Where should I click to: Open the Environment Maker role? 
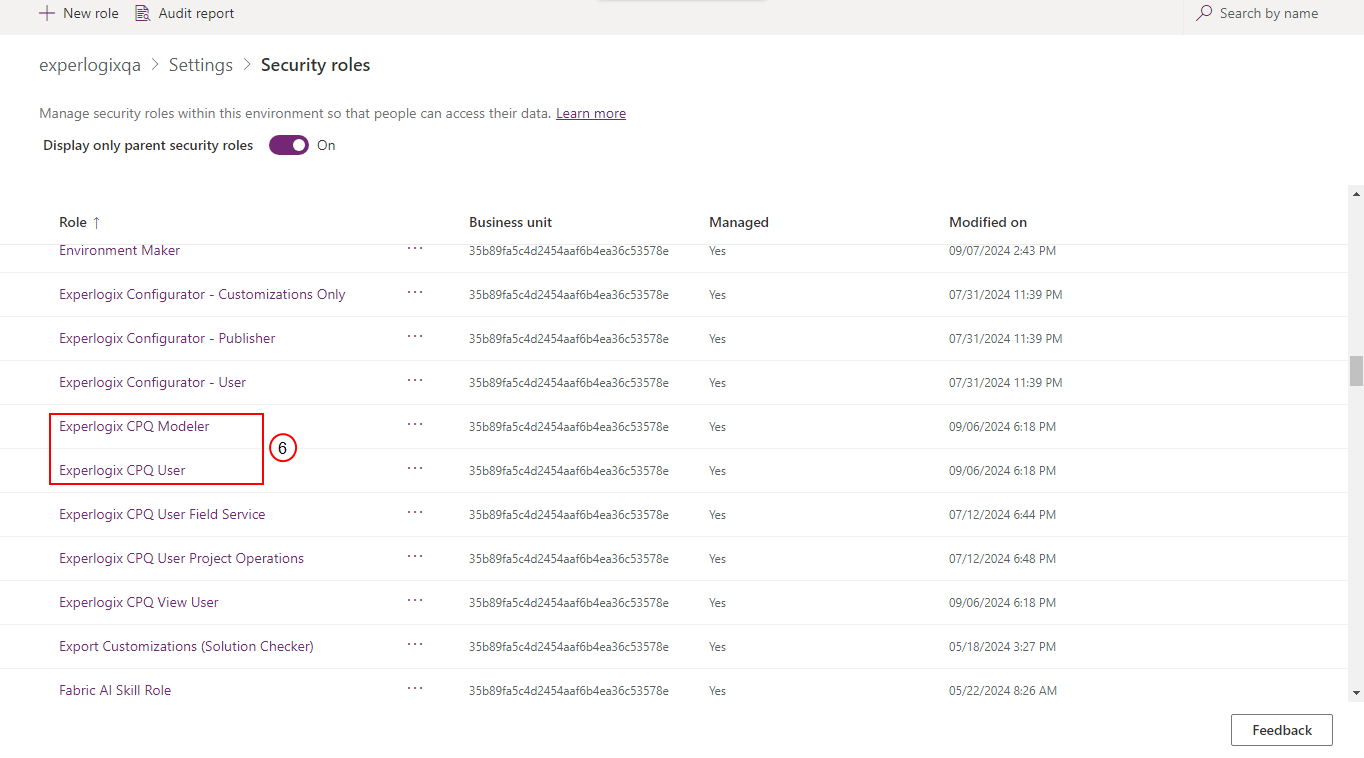pos(120,250)
